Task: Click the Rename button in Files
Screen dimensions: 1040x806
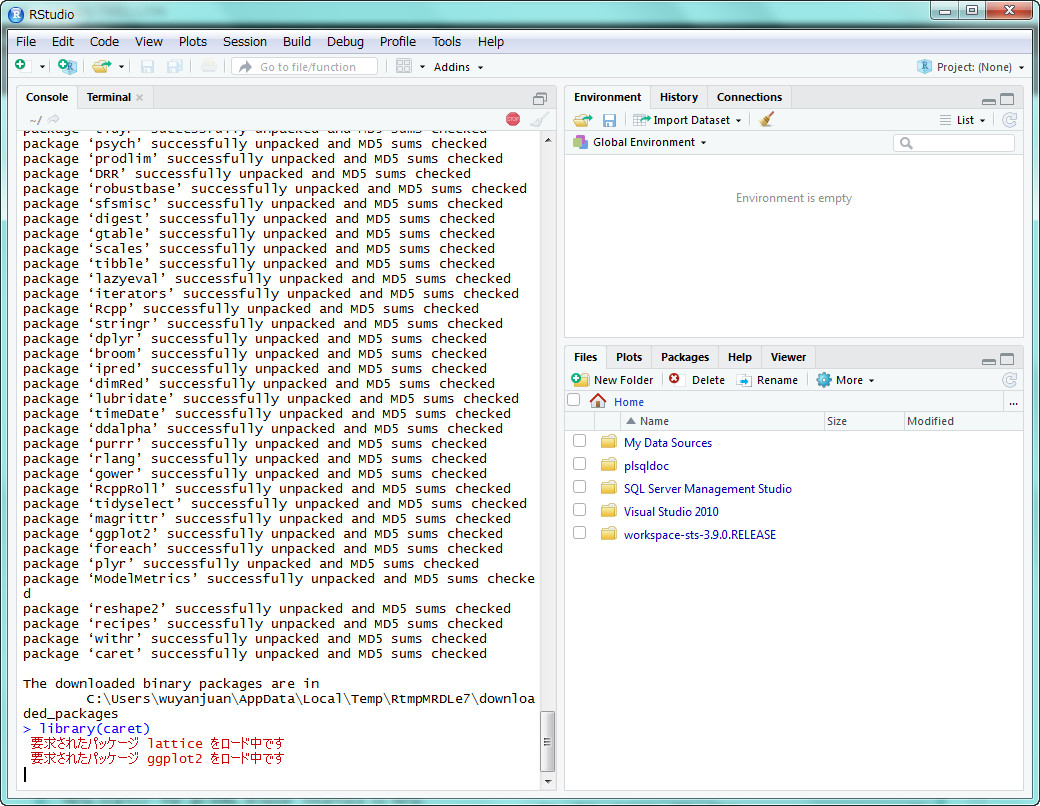Action: [767, 380]
